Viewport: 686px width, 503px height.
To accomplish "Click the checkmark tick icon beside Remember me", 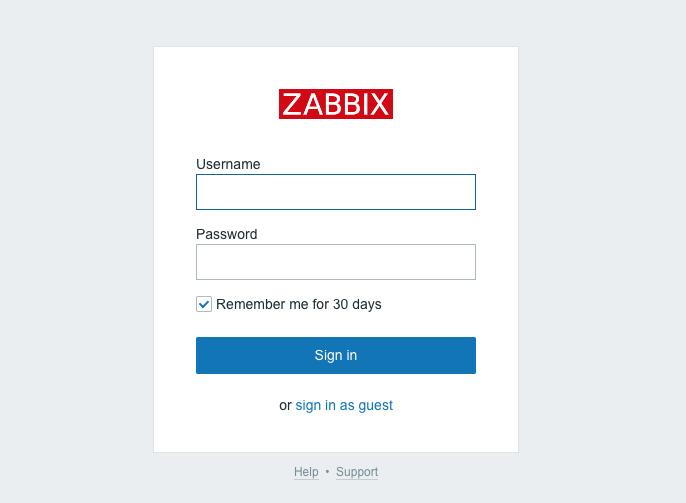I will (204, 304).
